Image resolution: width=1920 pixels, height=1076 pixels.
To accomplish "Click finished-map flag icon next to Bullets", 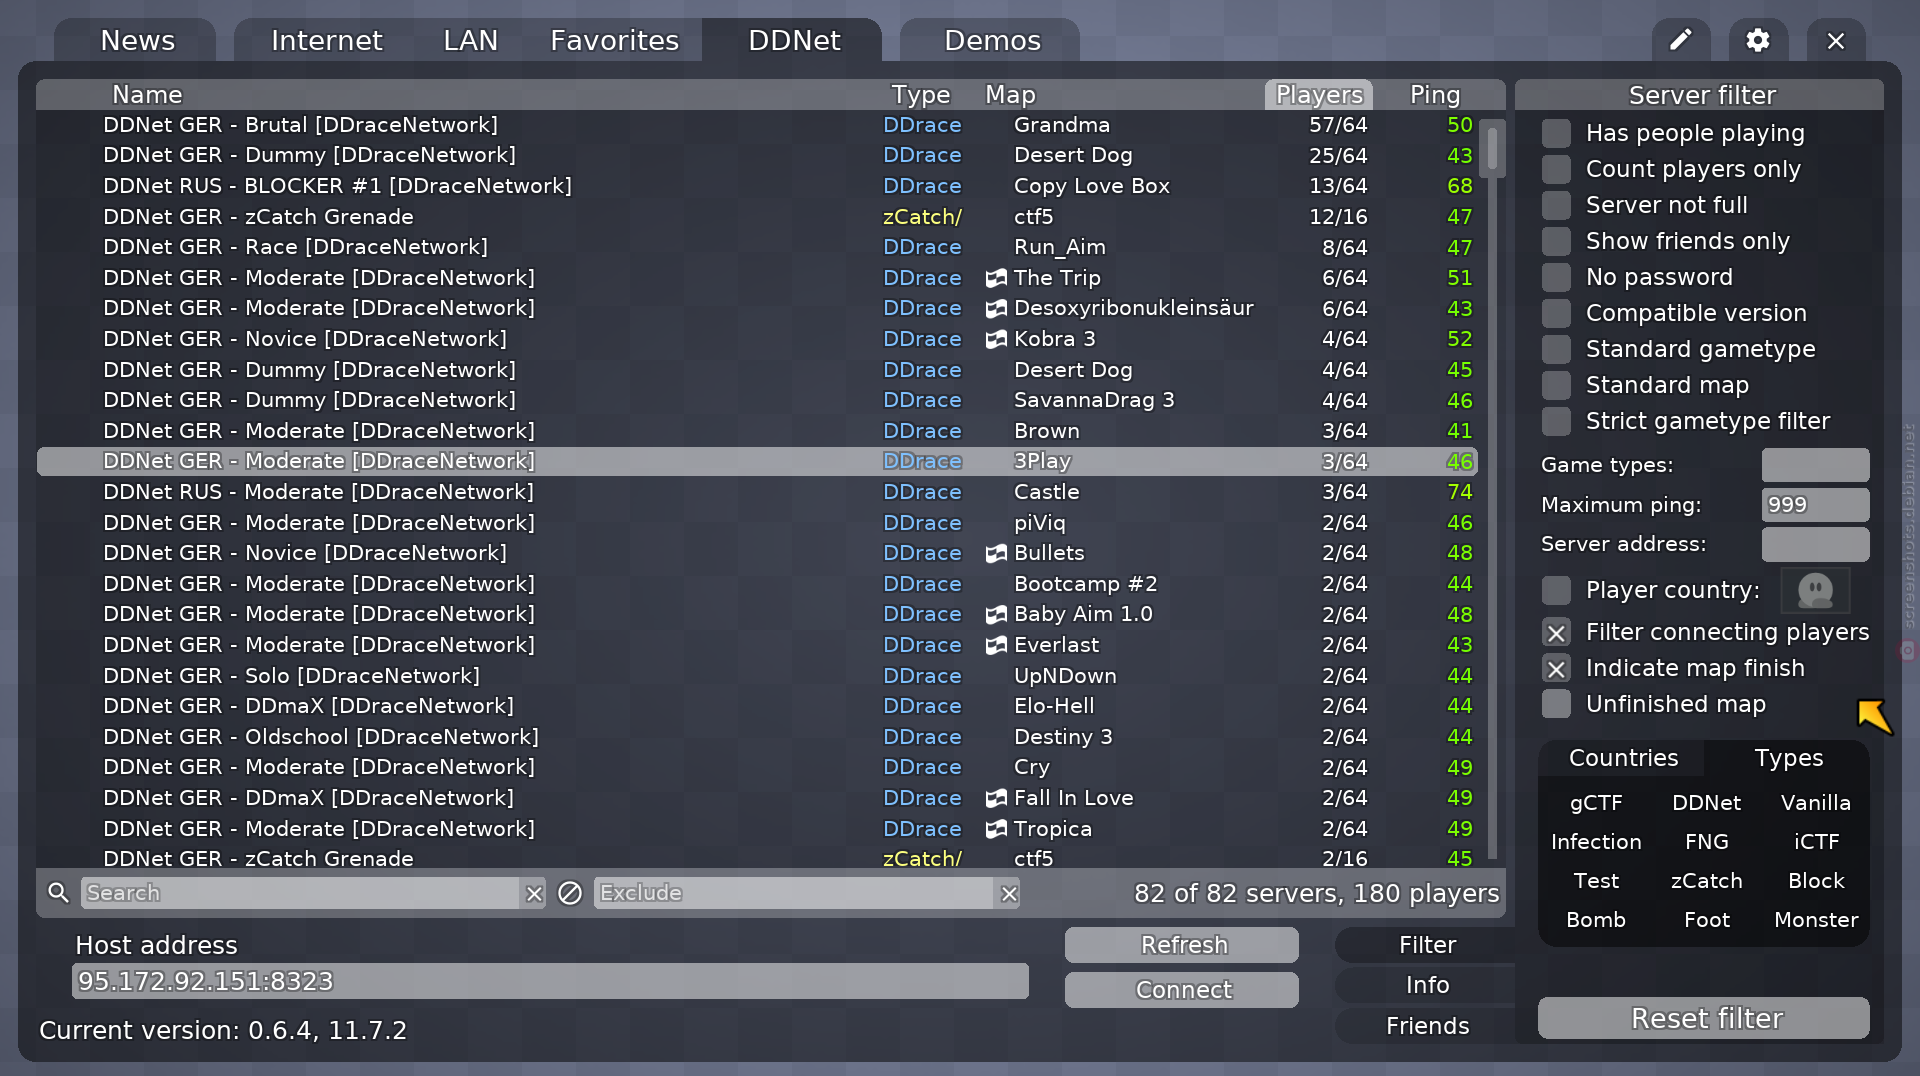I will click(x=996, y=553).
